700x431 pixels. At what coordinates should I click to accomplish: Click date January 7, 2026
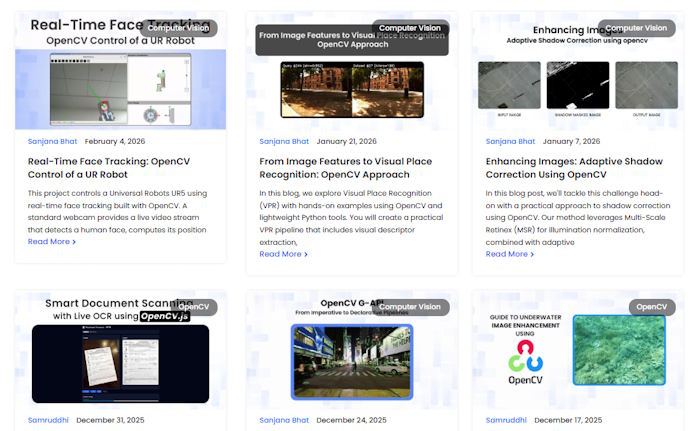[571, 141]
